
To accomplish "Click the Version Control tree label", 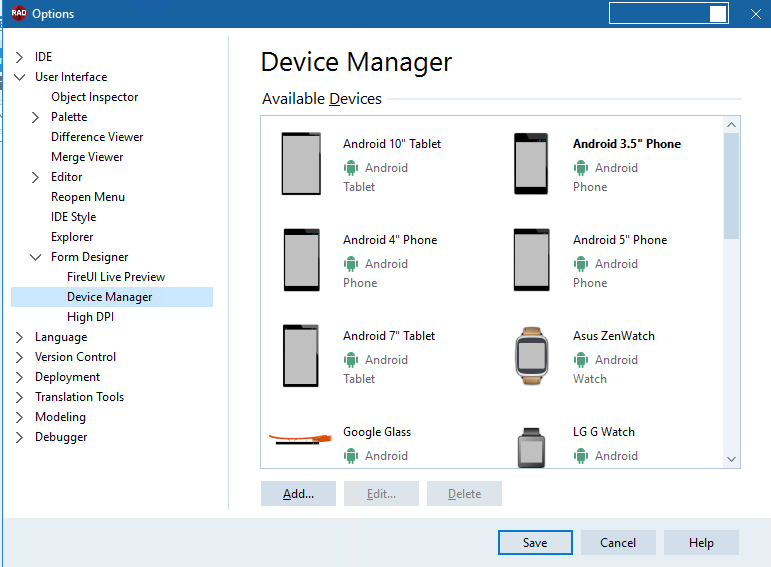I will click(x=75, y=357).
